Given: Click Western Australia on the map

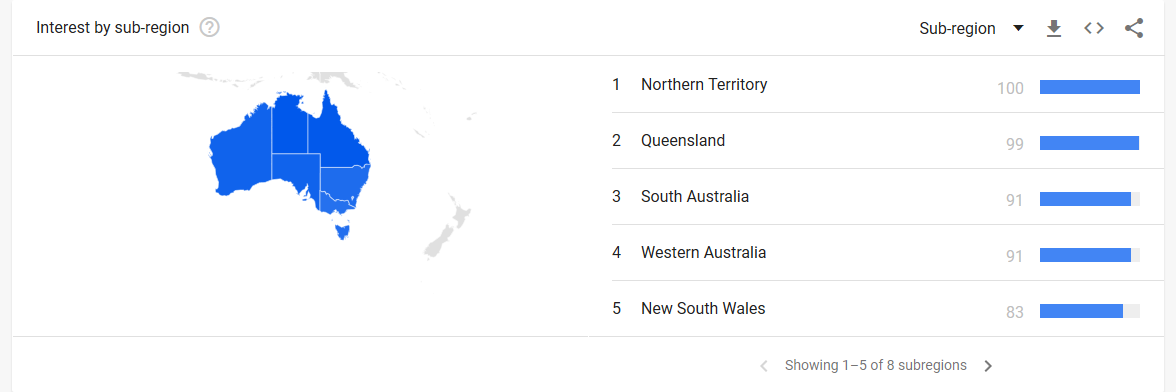Looking at the screenshot, I should pyautogui.click(x=242, y=159).
